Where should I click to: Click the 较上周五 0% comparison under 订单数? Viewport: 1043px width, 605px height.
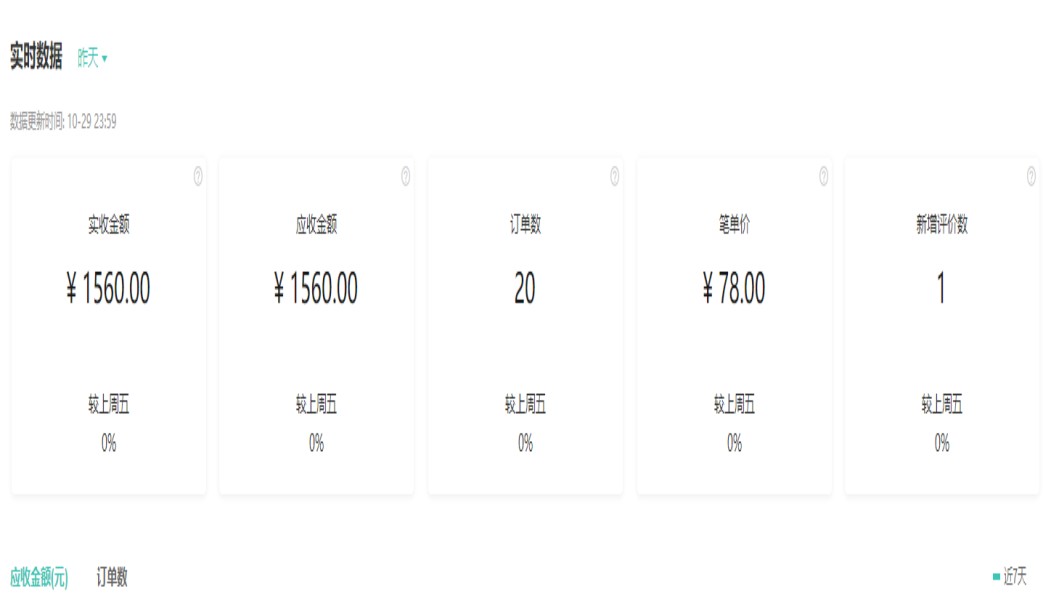click(x=525, y=443)
